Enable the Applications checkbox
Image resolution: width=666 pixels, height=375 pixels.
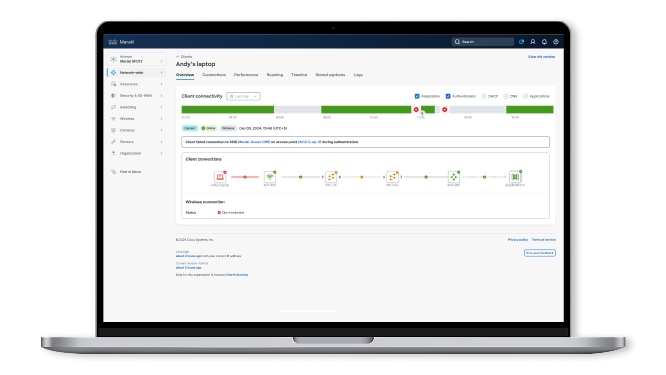[x=525, y=96]
